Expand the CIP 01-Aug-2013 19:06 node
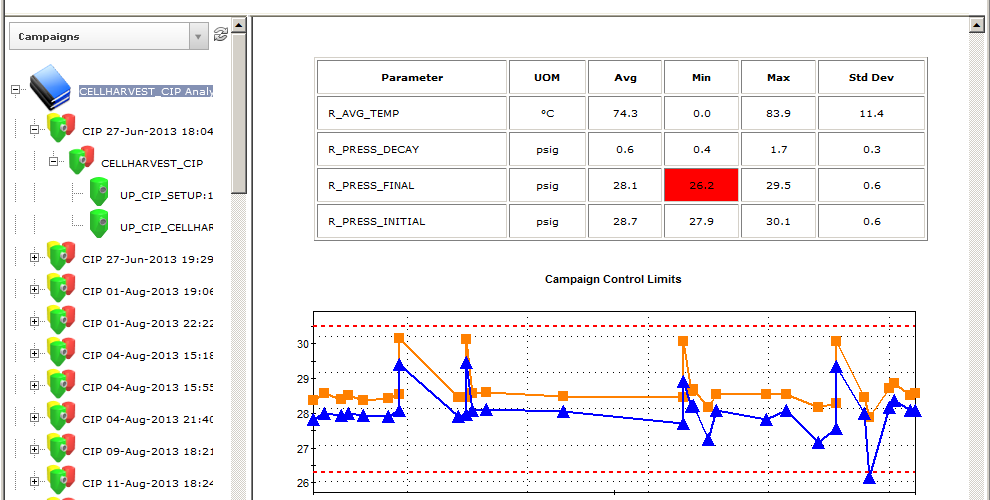 [x=34, y=289]
